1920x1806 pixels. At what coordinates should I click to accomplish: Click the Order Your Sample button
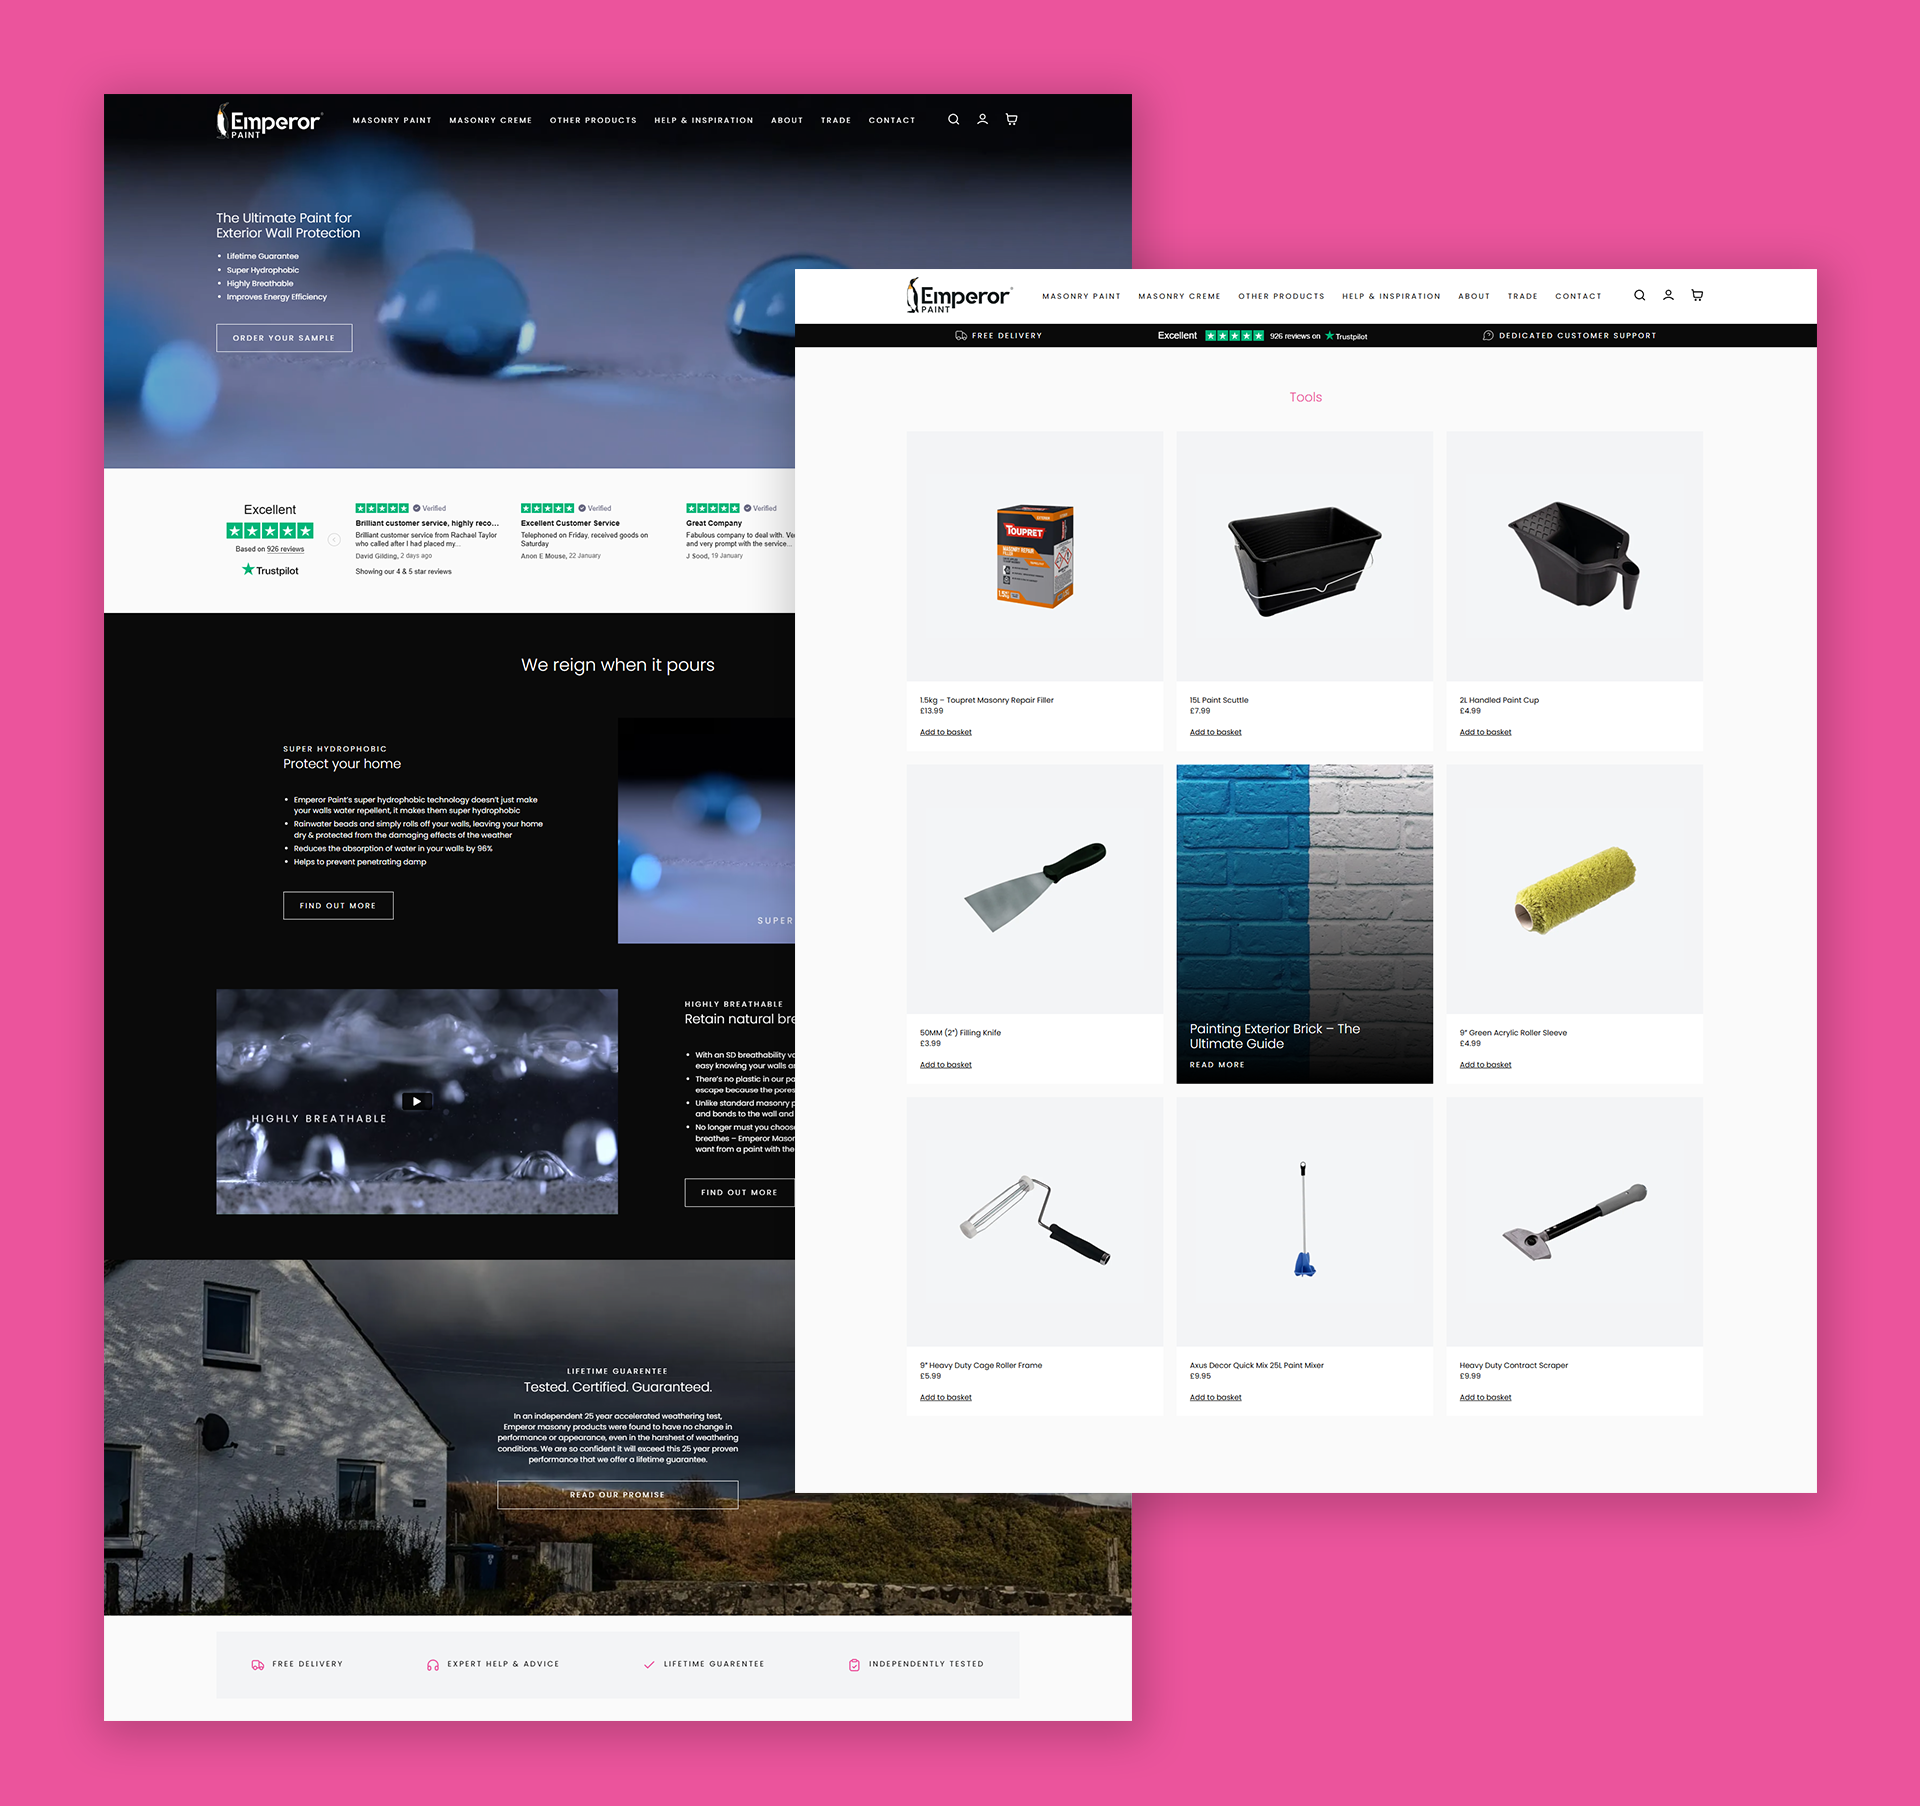click(x=284, y=336)
